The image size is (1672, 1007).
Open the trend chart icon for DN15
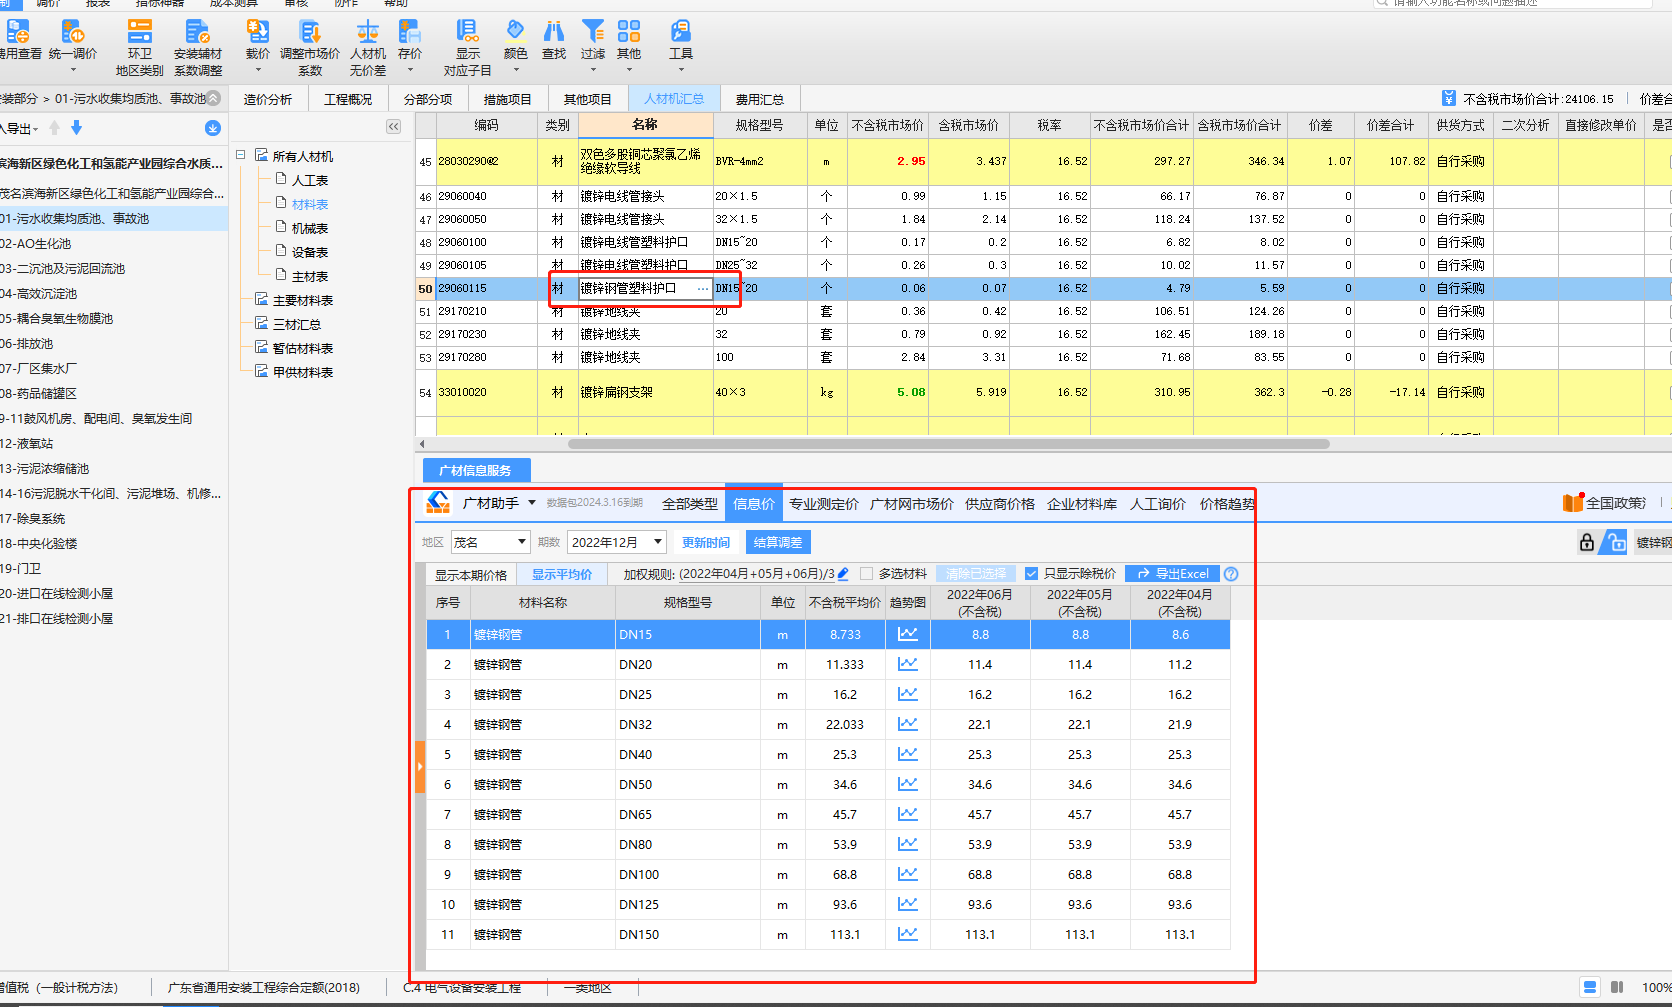point(907,634)
